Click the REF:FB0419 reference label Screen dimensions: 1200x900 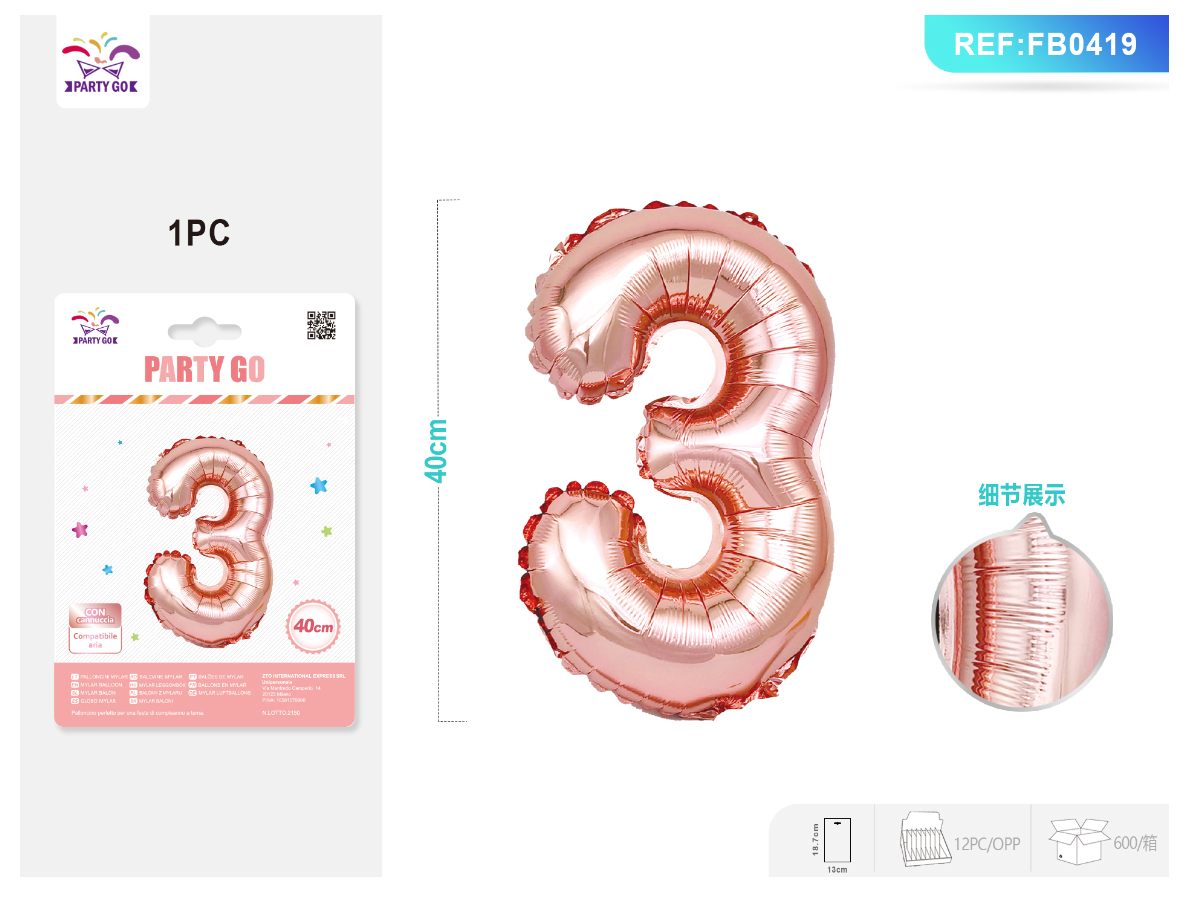[1046, 44]
